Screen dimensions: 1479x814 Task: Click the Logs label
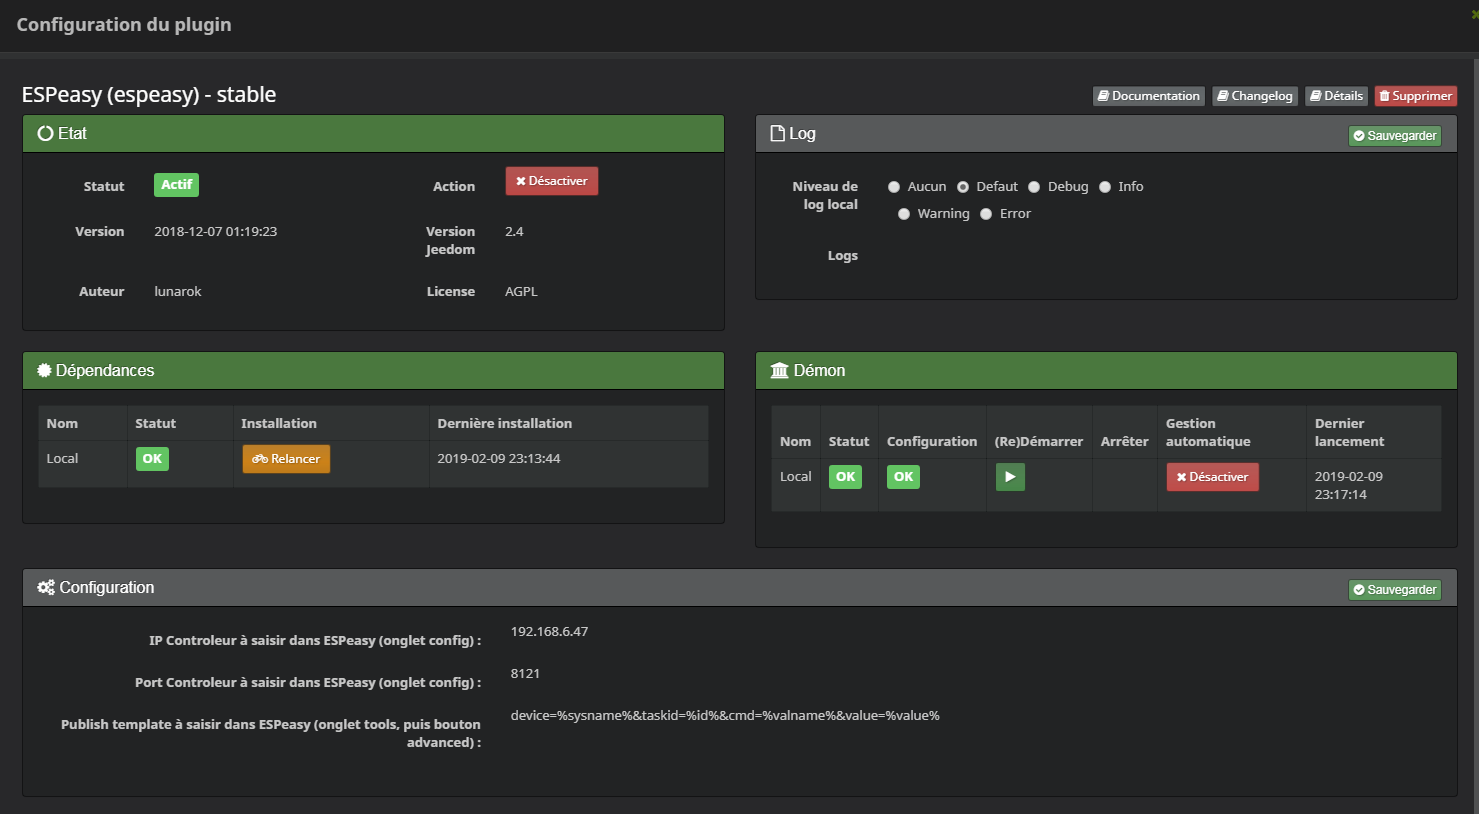843,256
